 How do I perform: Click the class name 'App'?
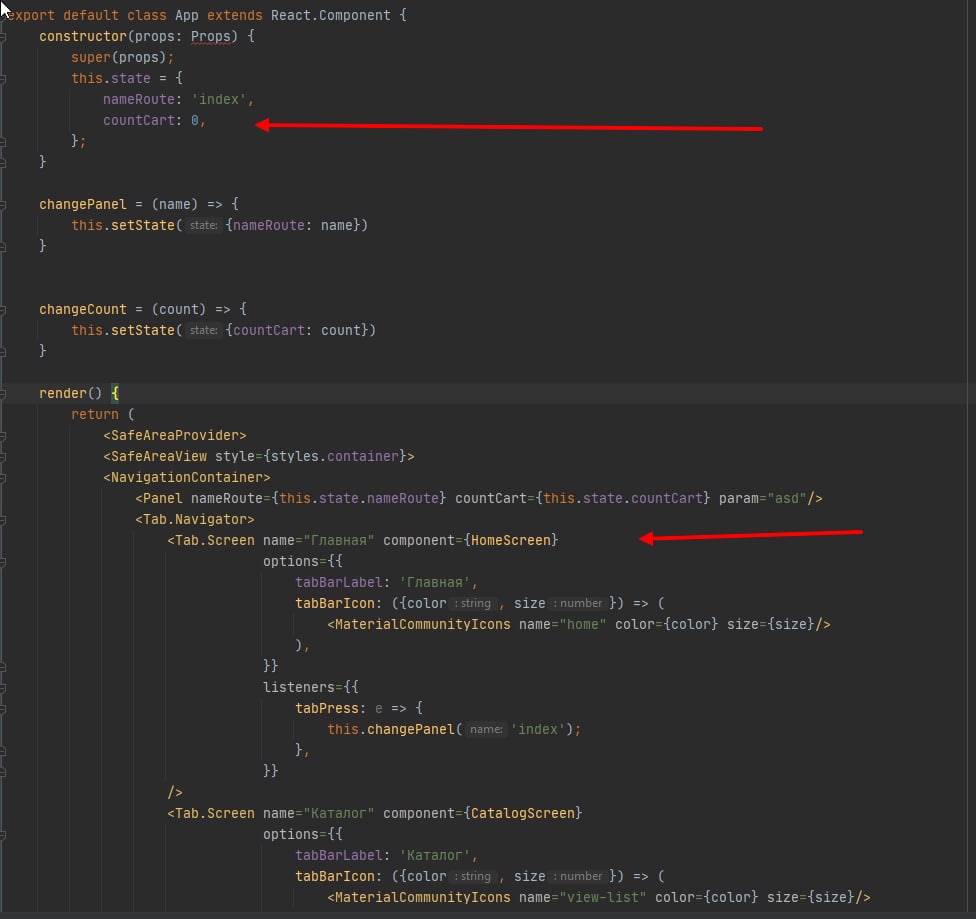(x=187, y=15)
